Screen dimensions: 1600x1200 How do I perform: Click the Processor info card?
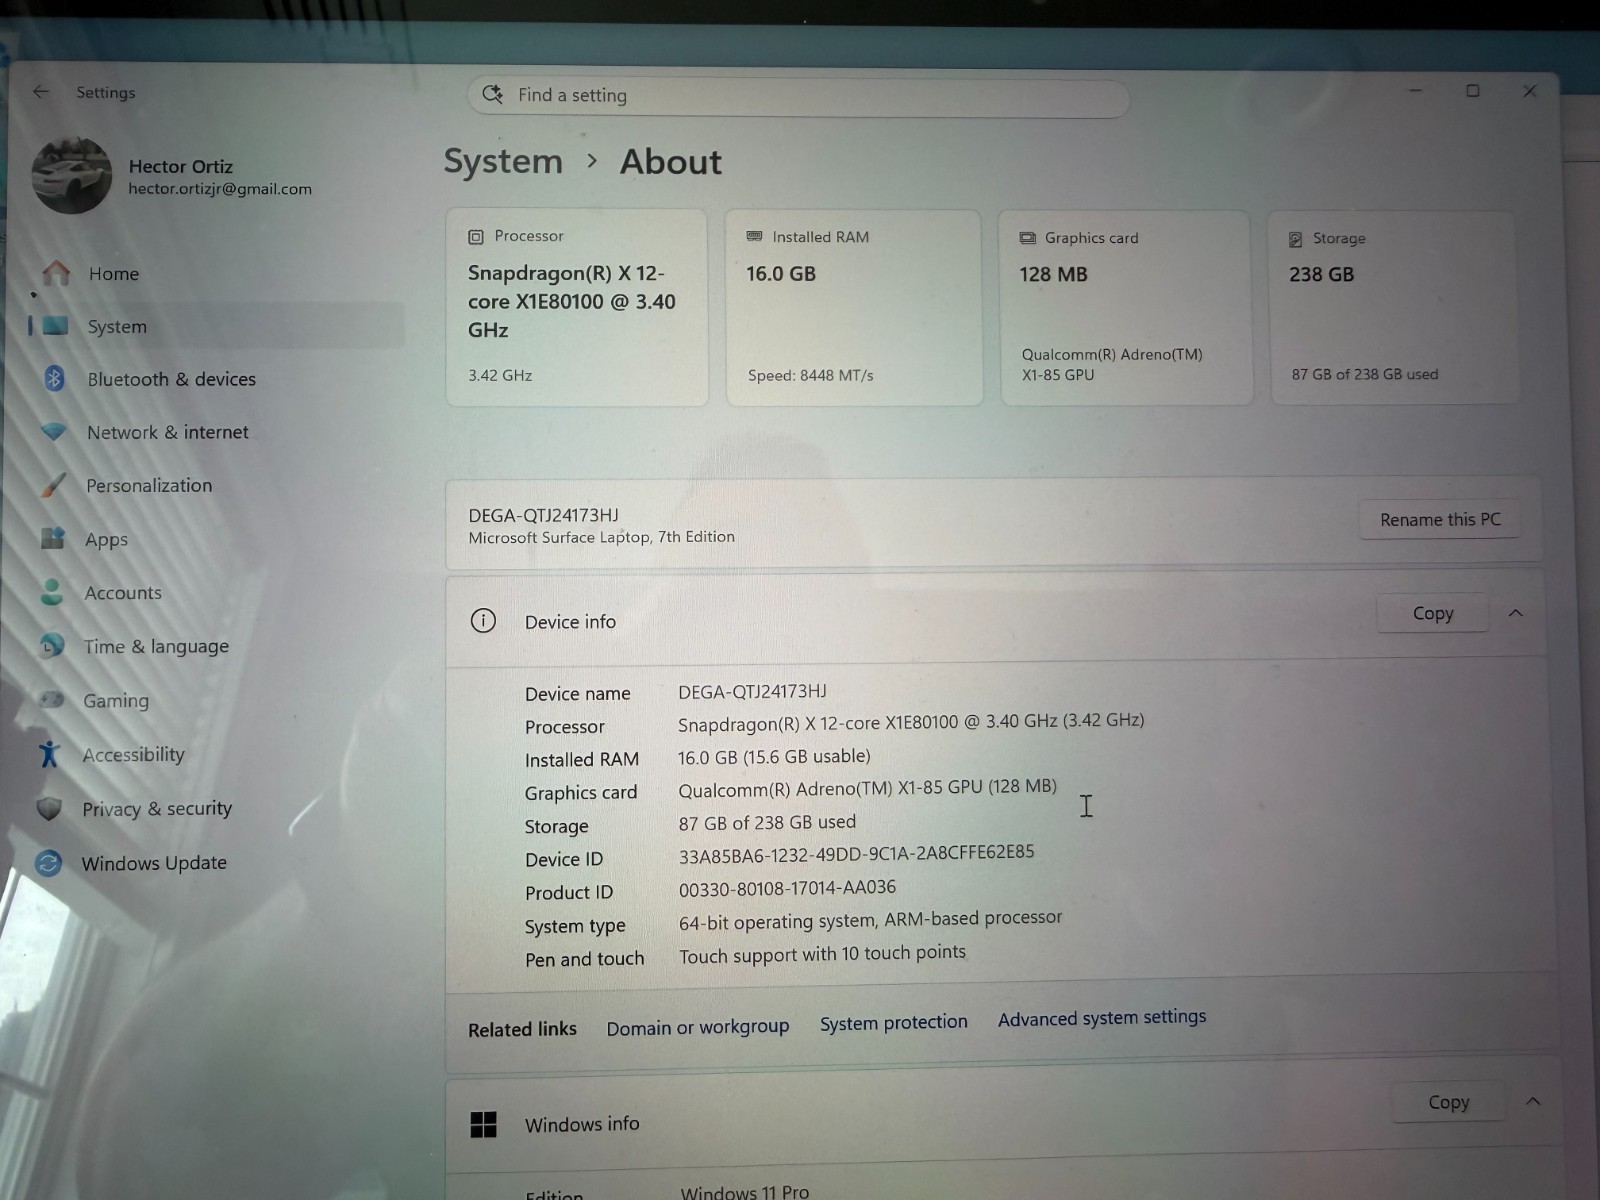(577, 307)
